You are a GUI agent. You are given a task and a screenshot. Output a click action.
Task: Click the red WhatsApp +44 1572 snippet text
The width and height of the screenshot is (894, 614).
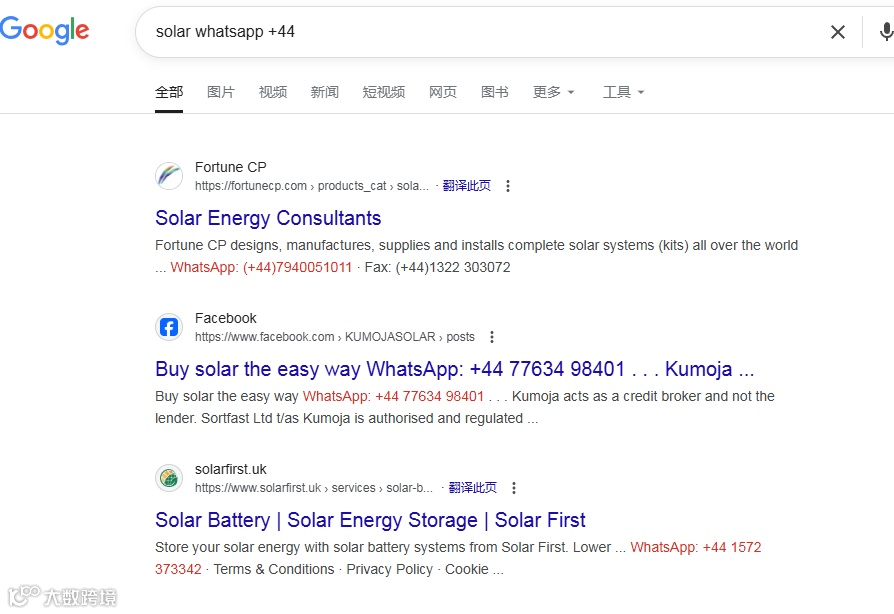pyautogui.click(x=696, y=547)
